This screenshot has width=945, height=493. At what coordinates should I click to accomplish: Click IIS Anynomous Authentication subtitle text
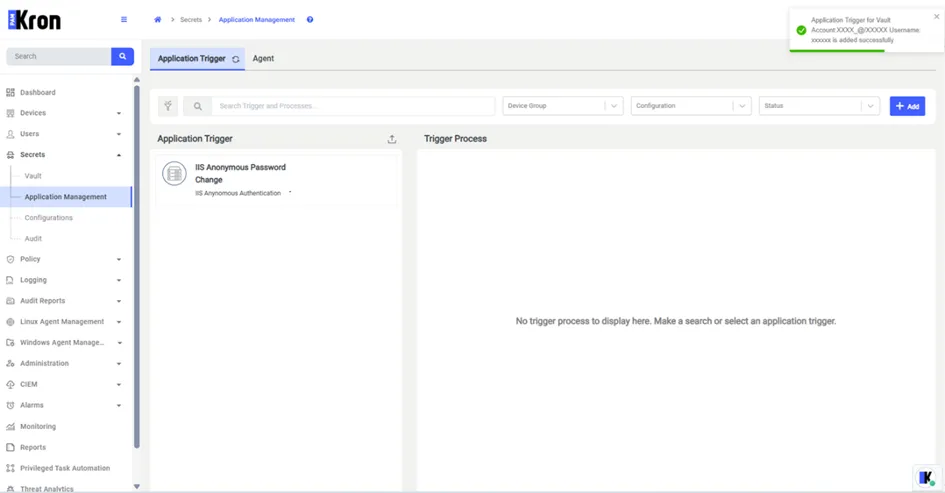[237, 193]
